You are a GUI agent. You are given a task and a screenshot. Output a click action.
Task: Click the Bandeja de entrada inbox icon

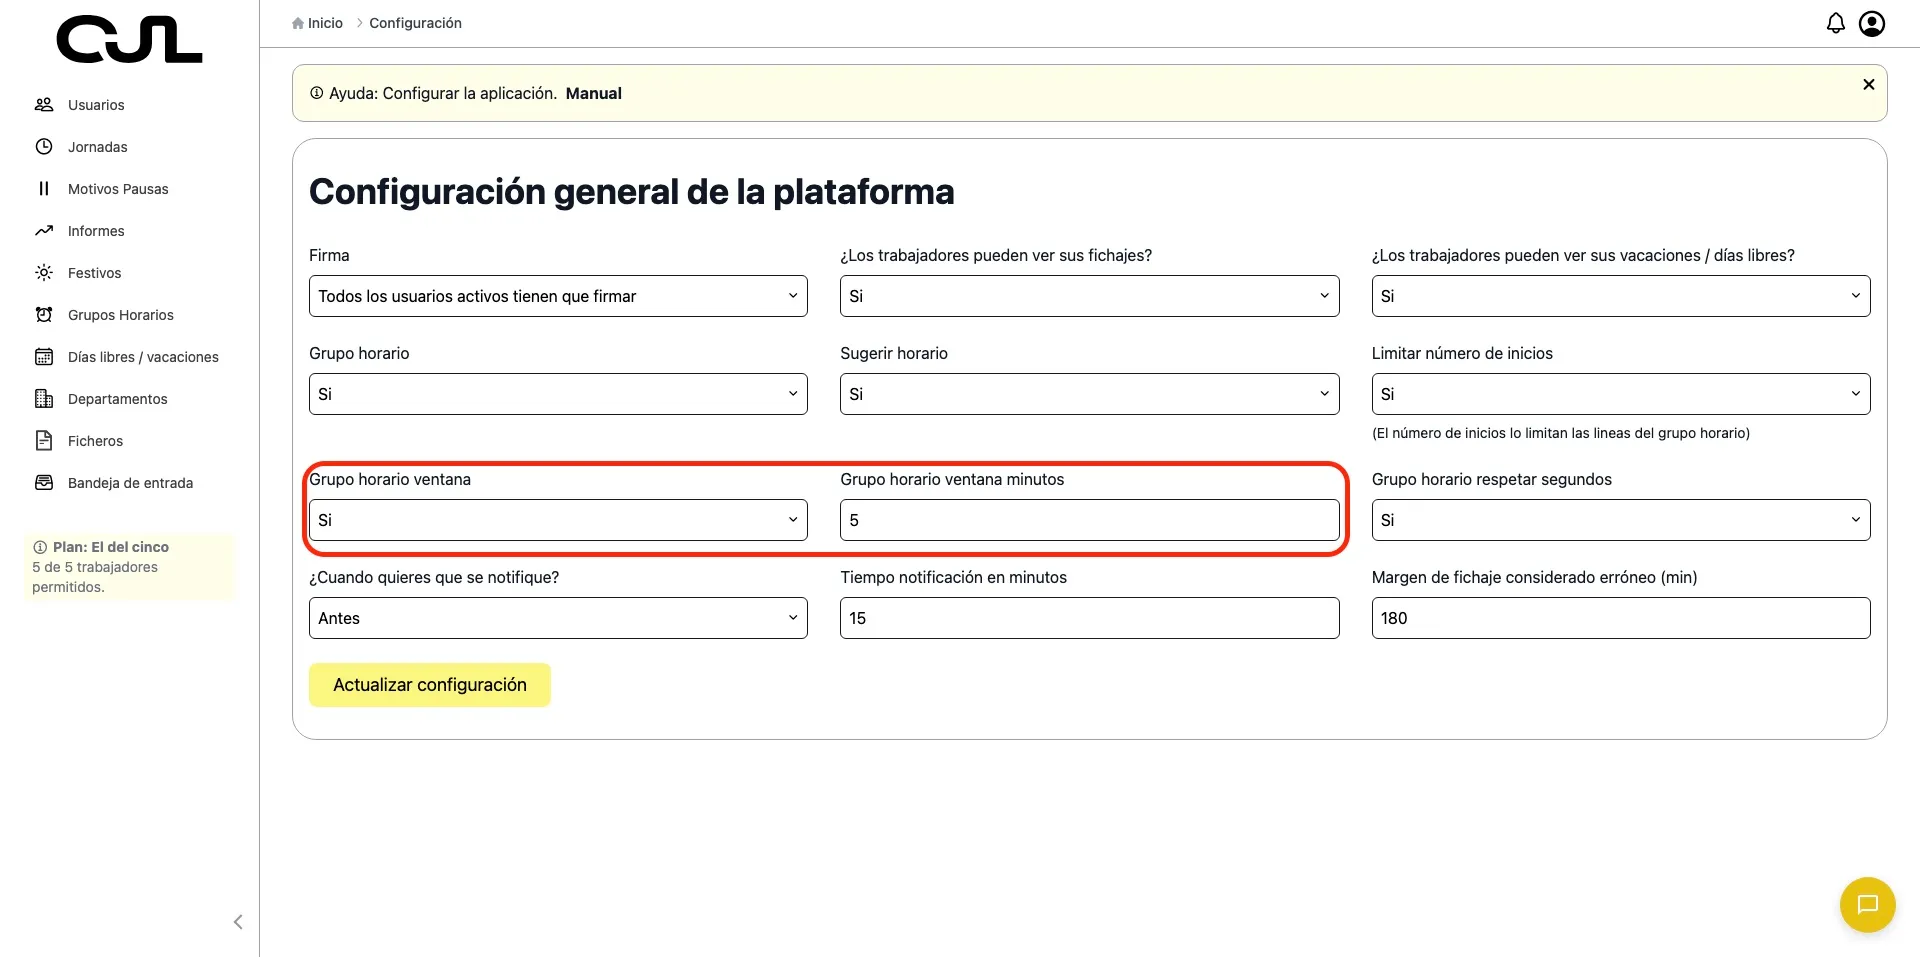44,482
